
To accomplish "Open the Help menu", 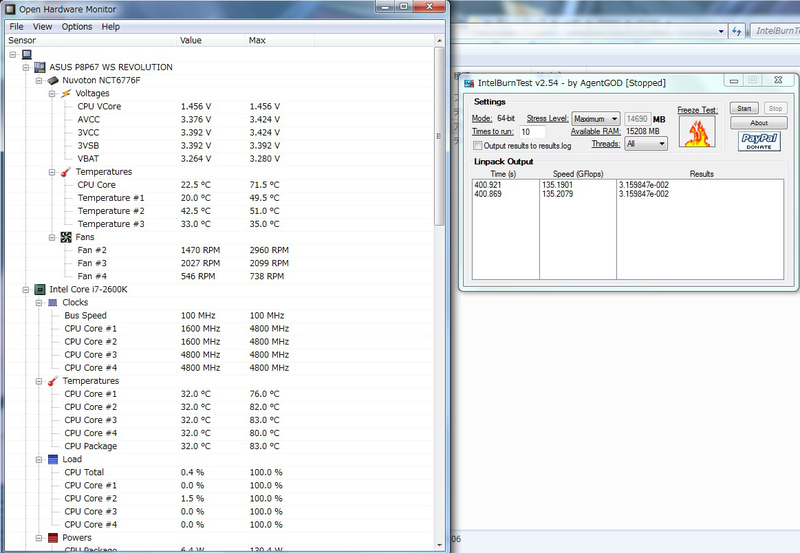I will click(x=110, y=27).
